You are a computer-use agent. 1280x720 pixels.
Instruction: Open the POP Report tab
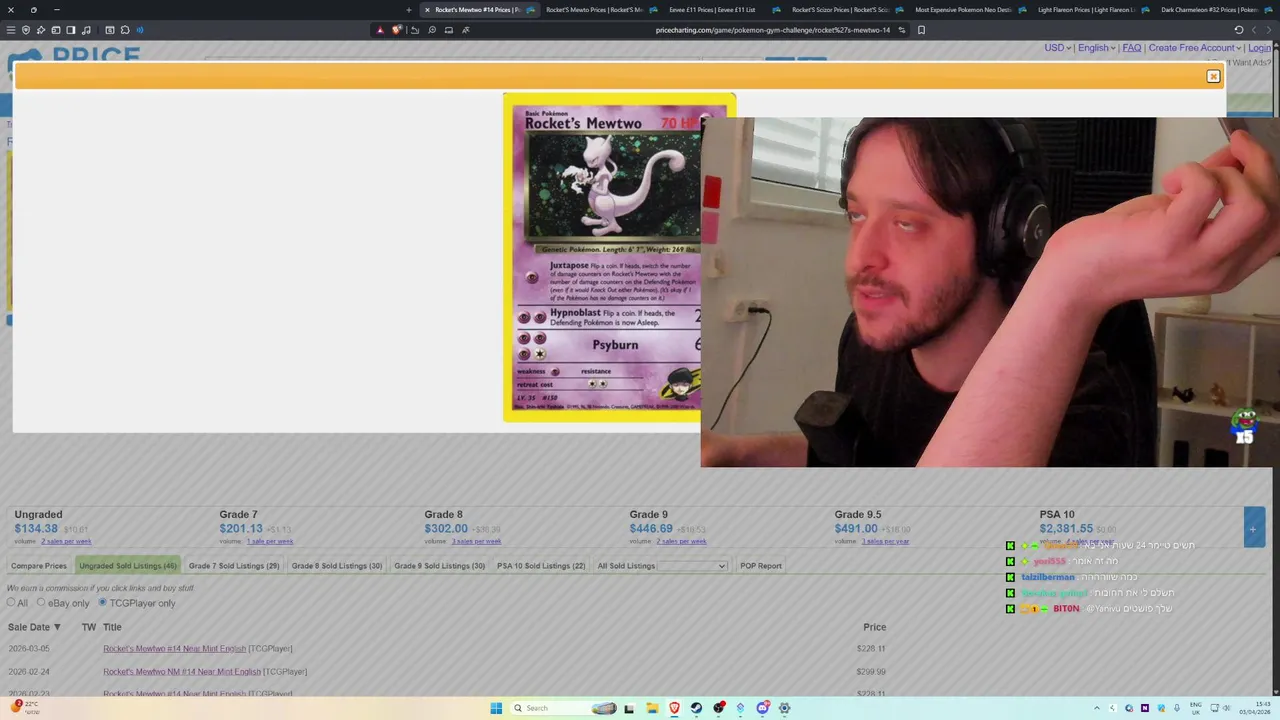761,566
